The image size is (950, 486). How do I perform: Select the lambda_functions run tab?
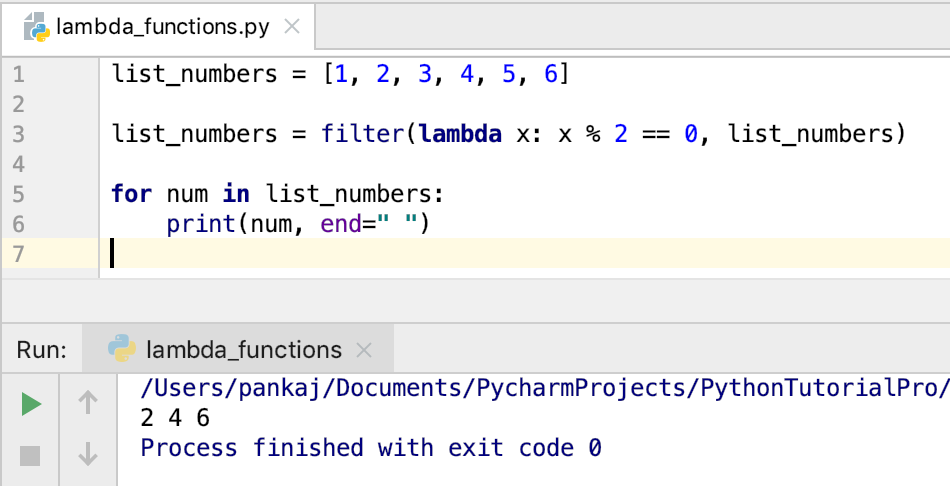(x=238, y=350)
